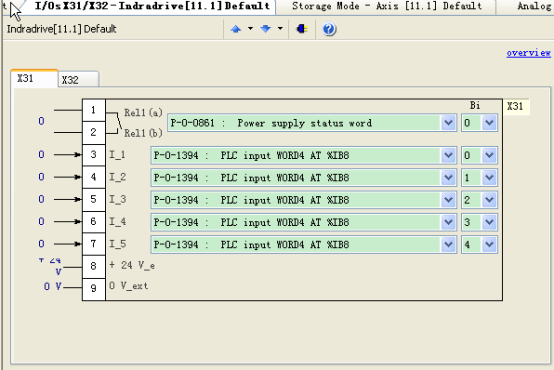Image resolution: width=554 pixels, height=370 pixels.
Task: Open the help question mark icon
Action: point(329,29)
